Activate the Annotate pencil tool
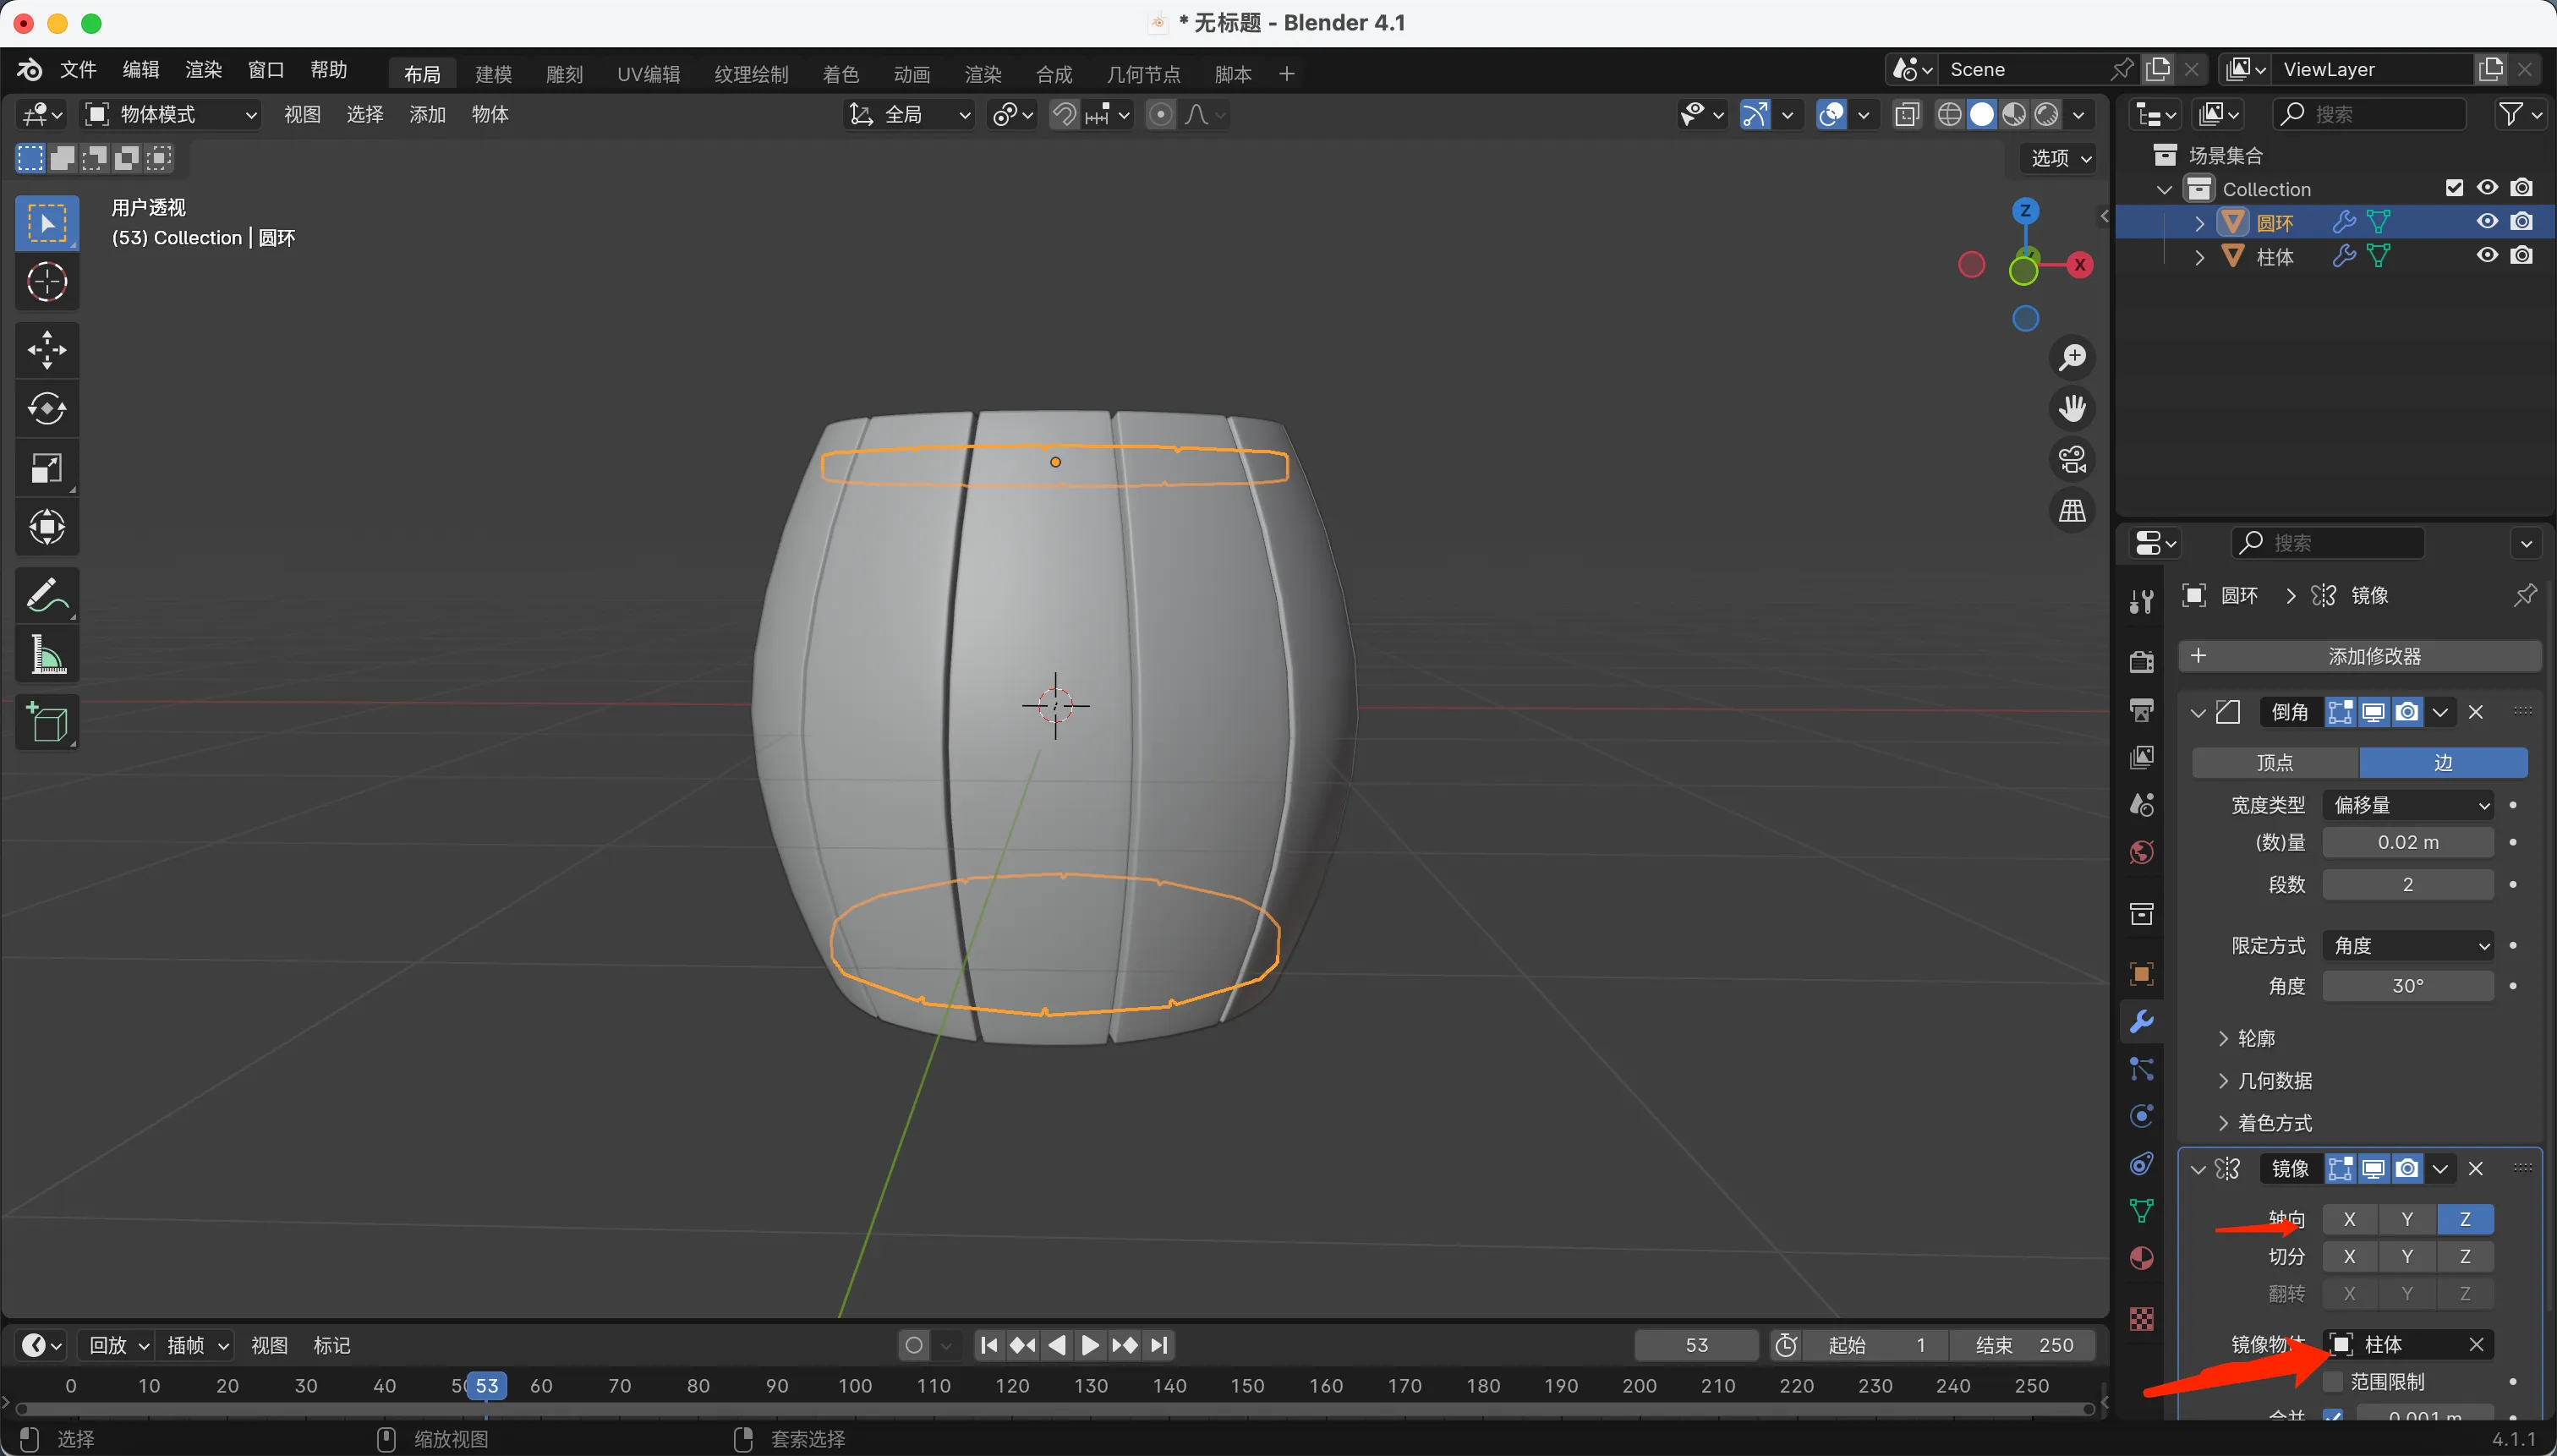 tap(47, 596)
